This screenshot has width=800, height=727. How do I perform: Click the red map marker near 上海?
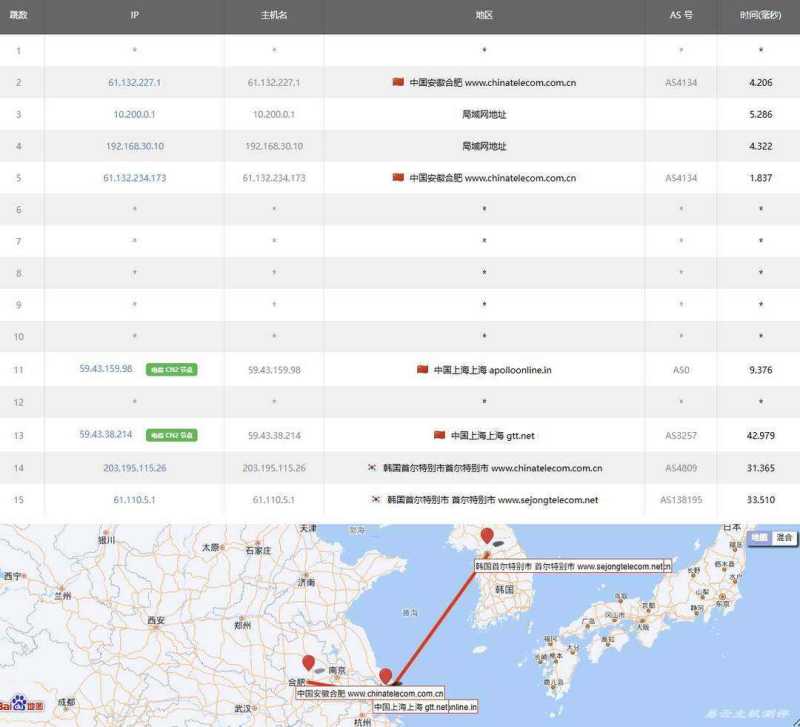pyautogui.click(x=386, y=676)
